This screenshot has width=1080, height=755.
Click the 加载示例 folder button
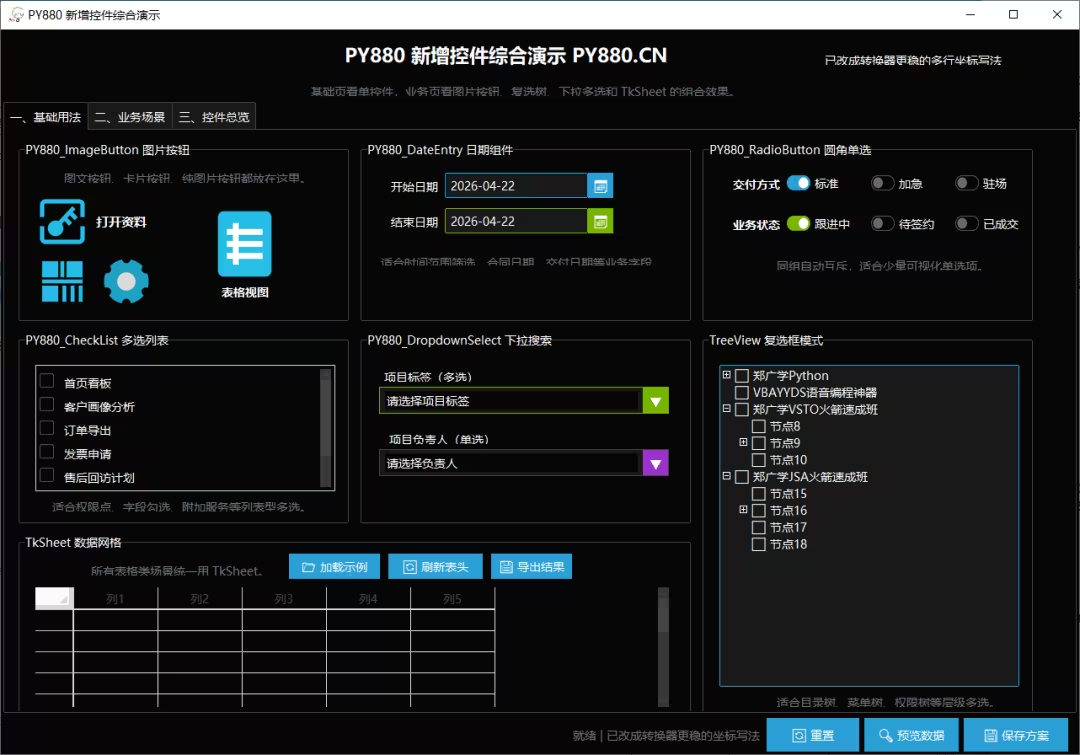point(334,567)
